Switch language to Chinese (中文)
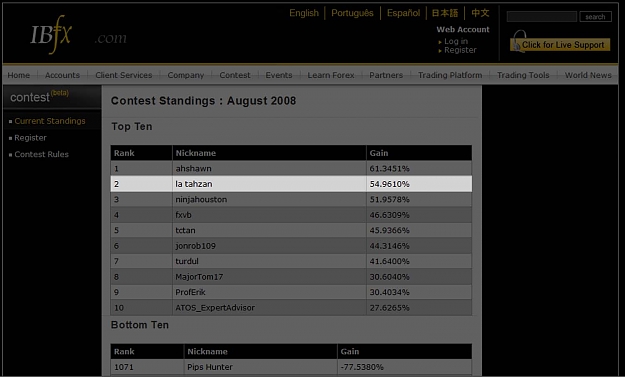Screen dimensions: 625x377 click(480, 13)
